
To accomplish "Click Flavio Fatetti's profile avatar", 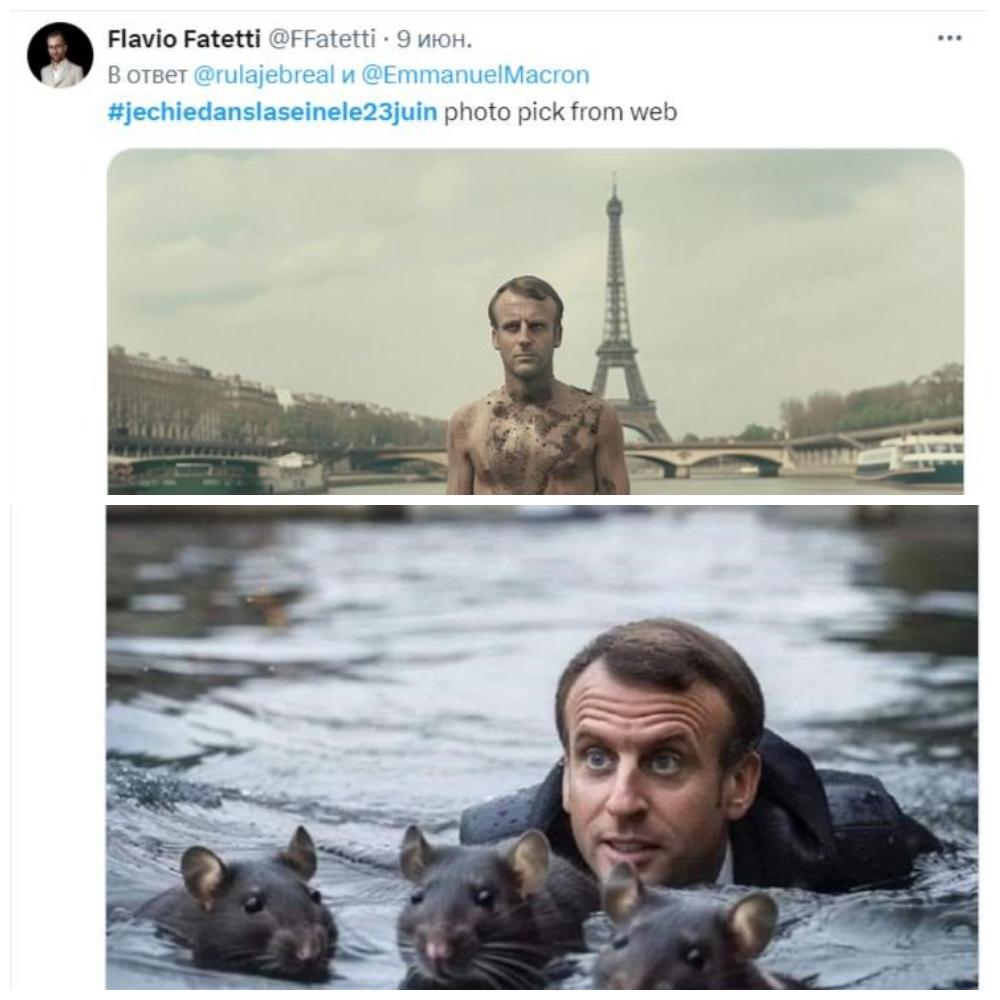I will [60, 55].
